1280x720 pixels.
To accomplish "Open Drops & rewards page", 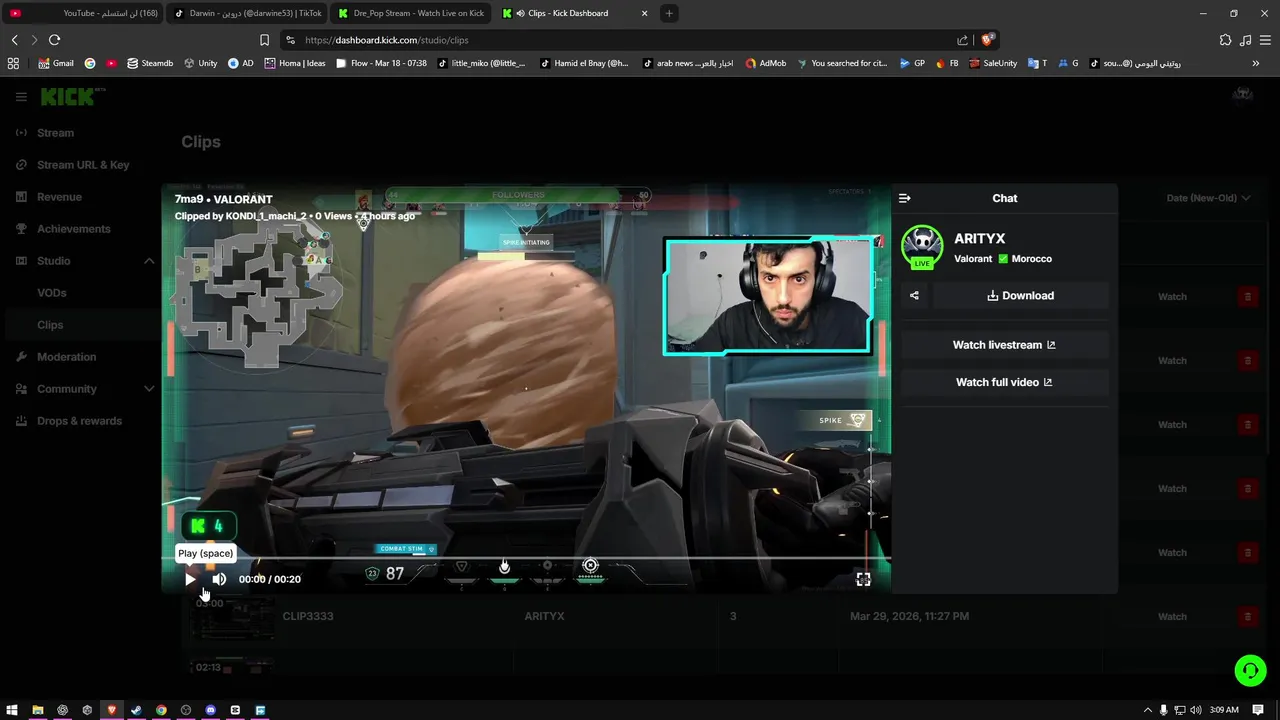I will (x=79, y=421).
